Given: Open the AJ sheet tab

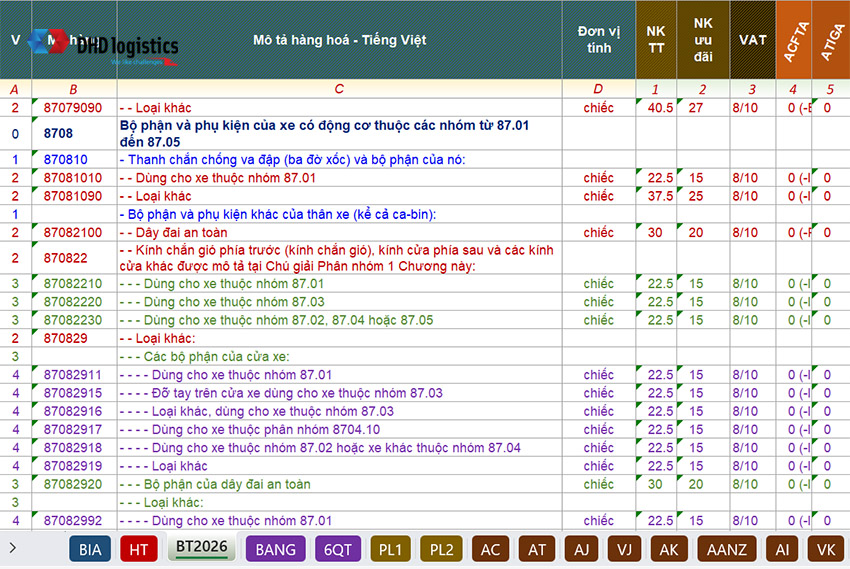Looking at the screenshot, I should point(582,549).
